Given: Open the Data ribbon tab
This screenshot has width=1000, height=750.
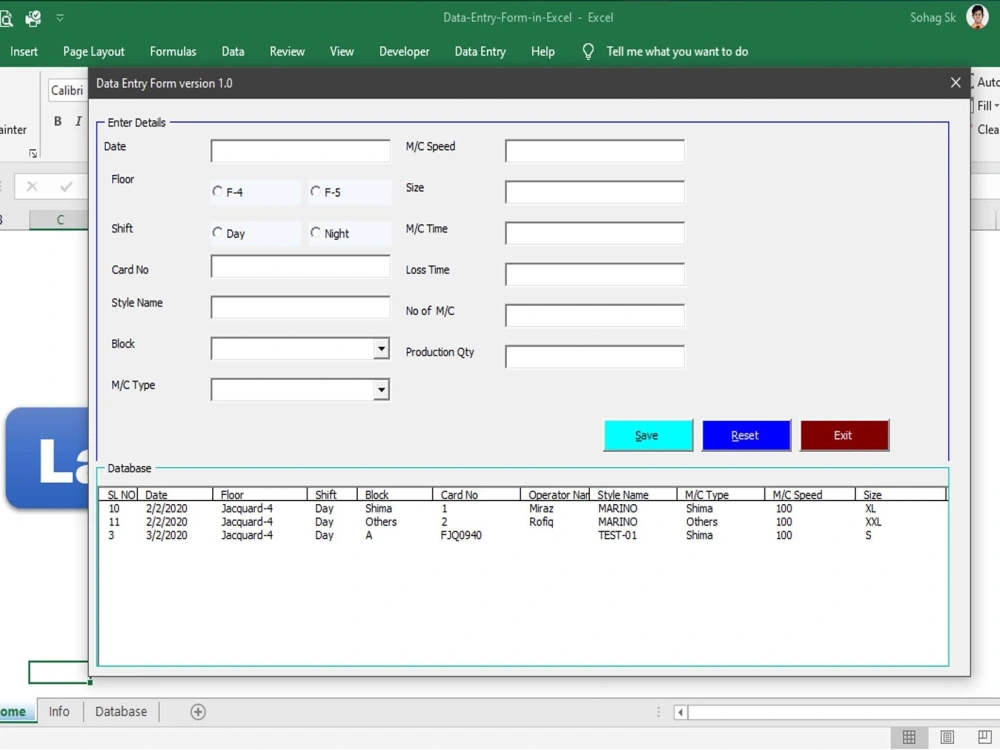Looking at the screenshot, I should pyautogui.click(x=233, y=52).
